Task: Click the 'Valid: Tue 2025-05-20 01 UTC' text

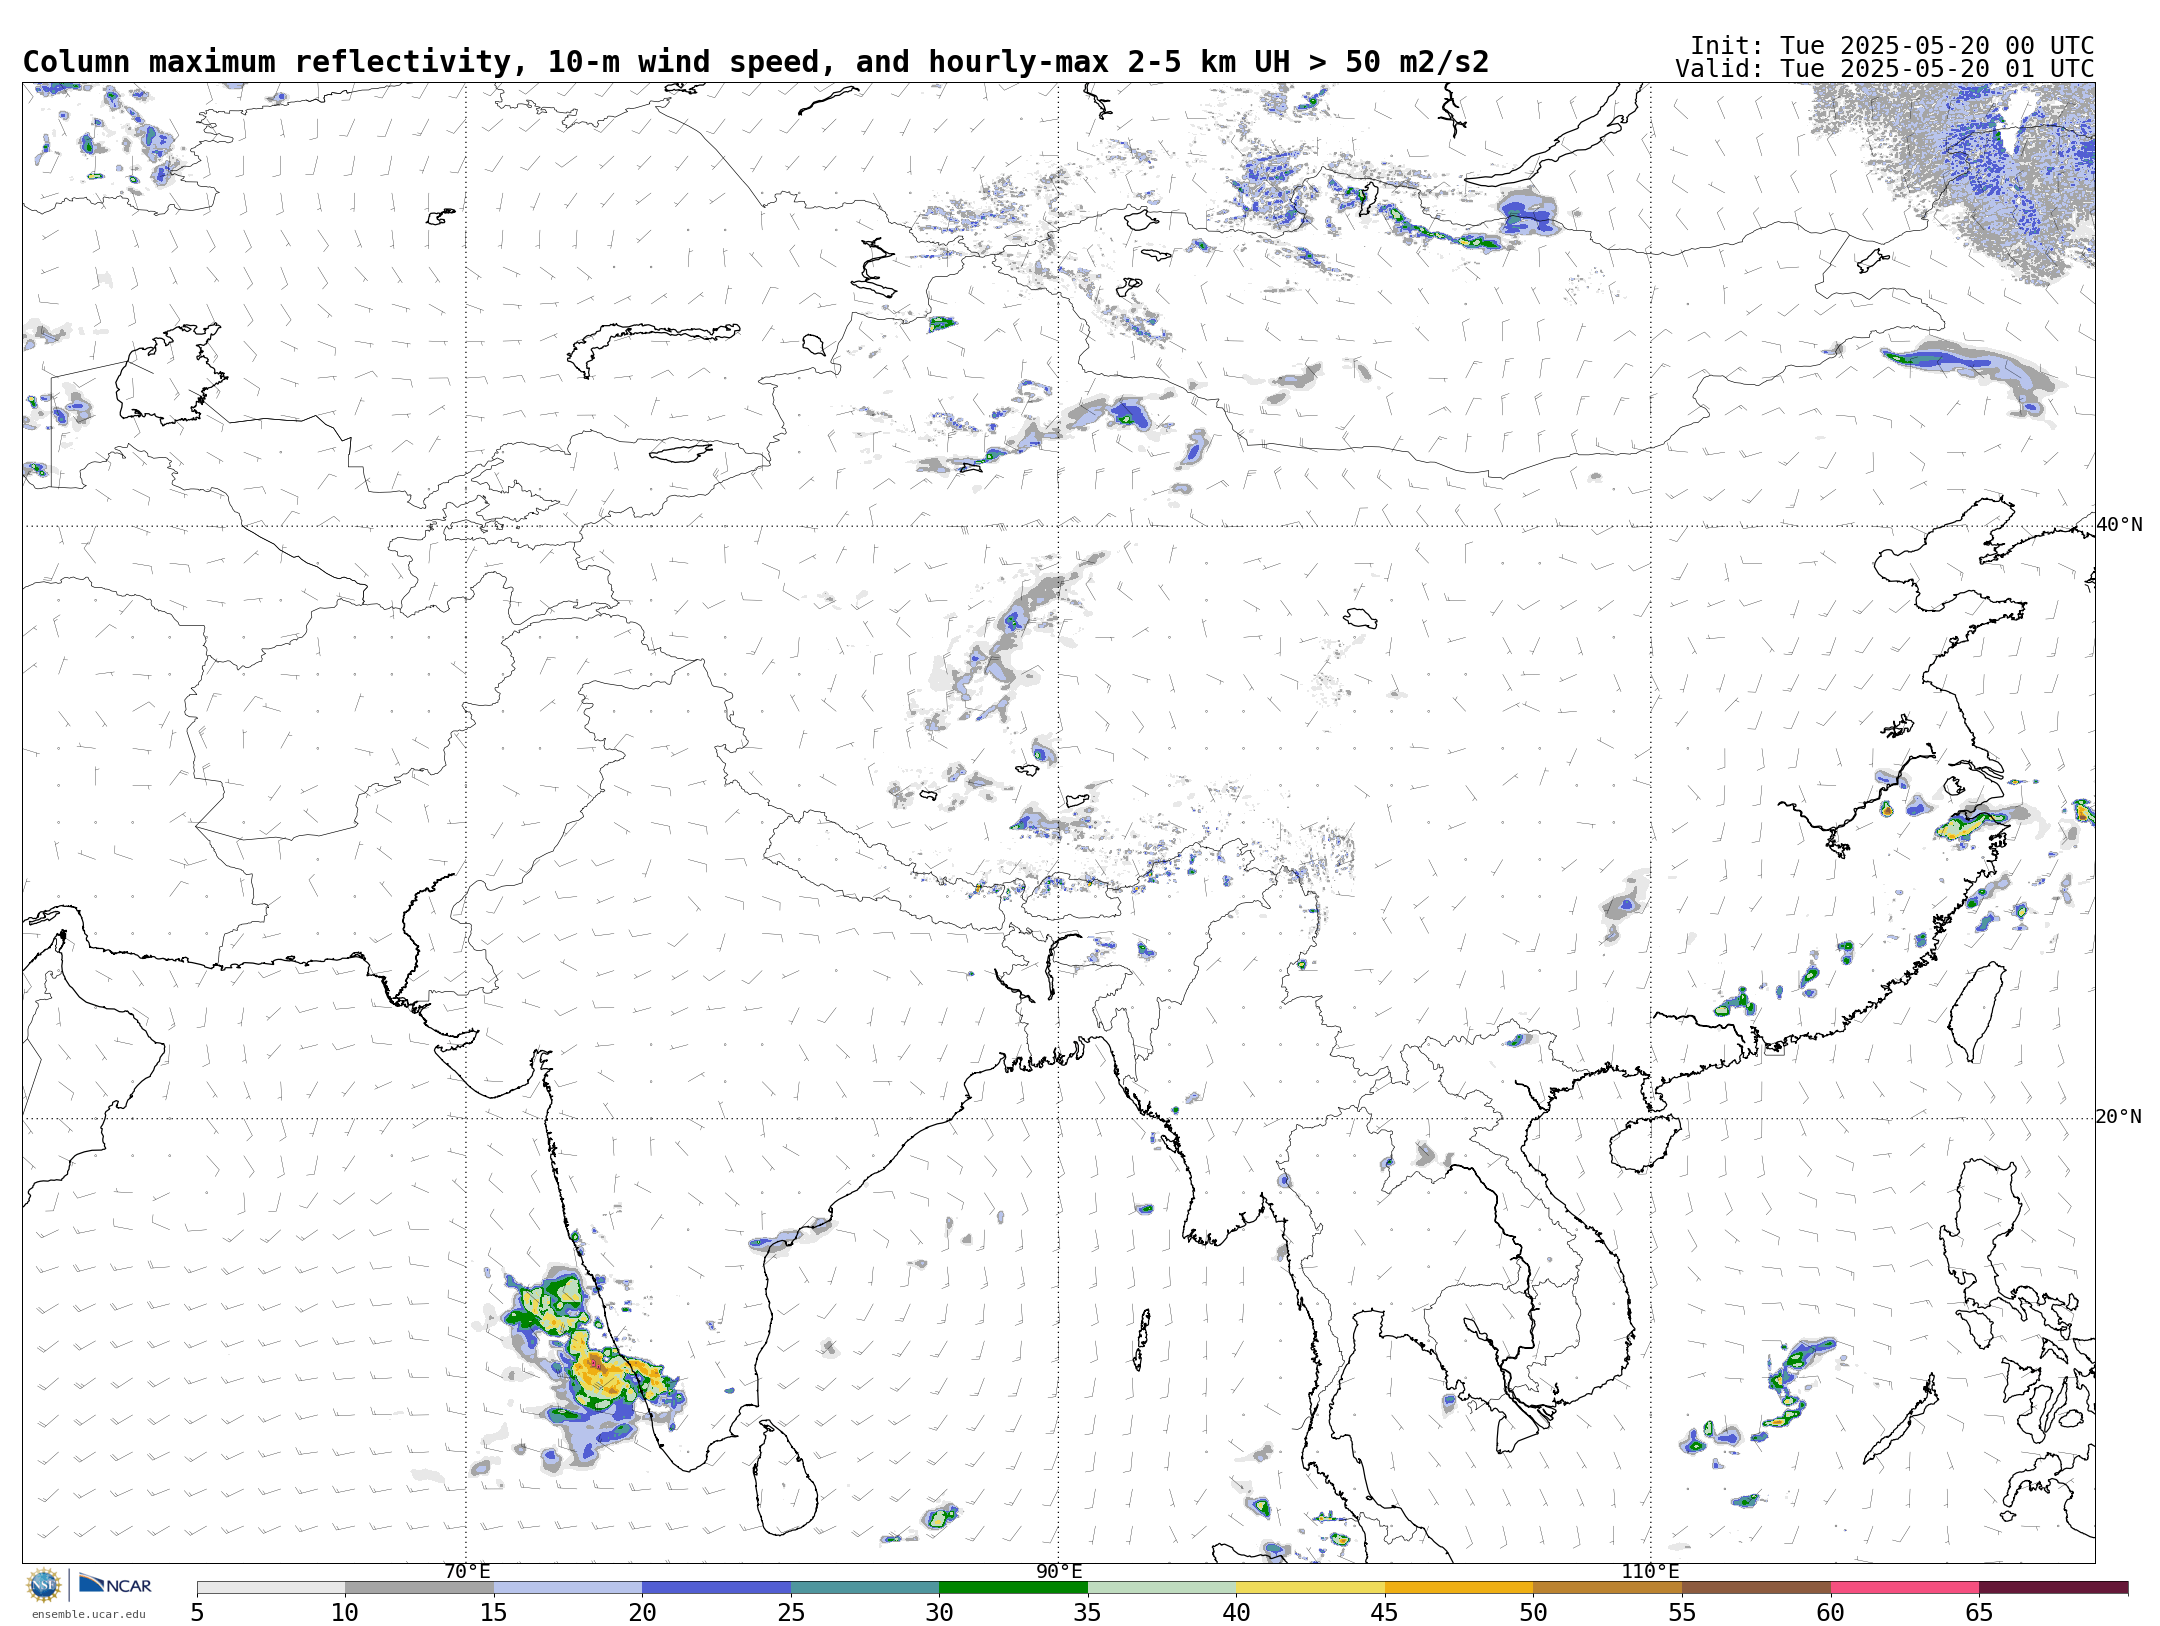Action: click(1885, 69)
